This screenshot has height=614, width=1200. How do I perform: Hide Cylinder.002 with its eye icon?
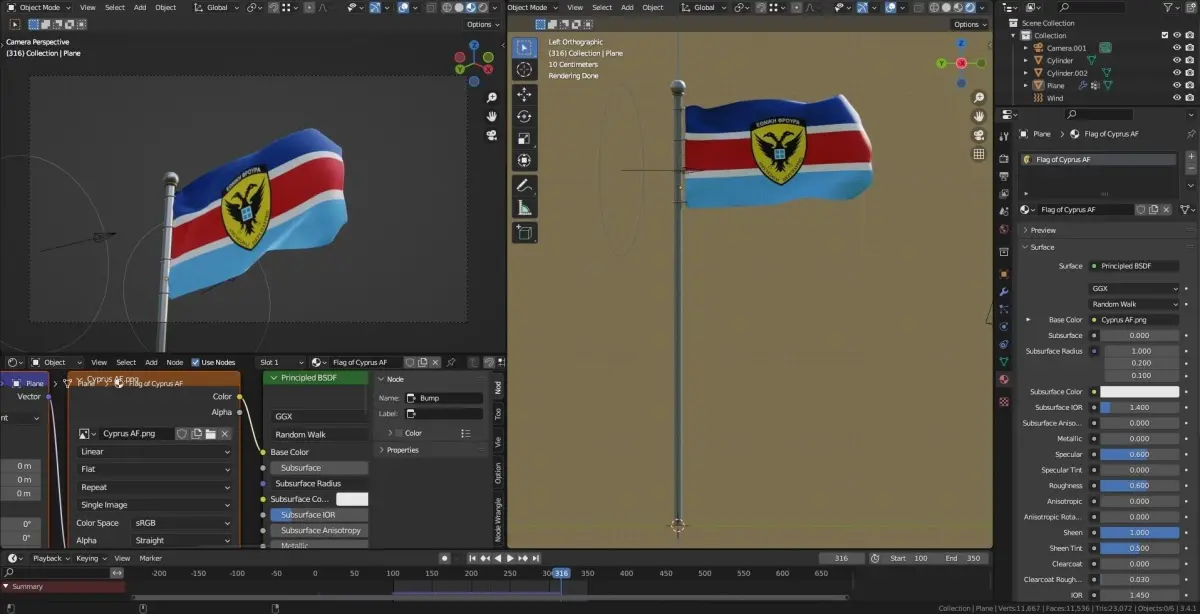1176,73
